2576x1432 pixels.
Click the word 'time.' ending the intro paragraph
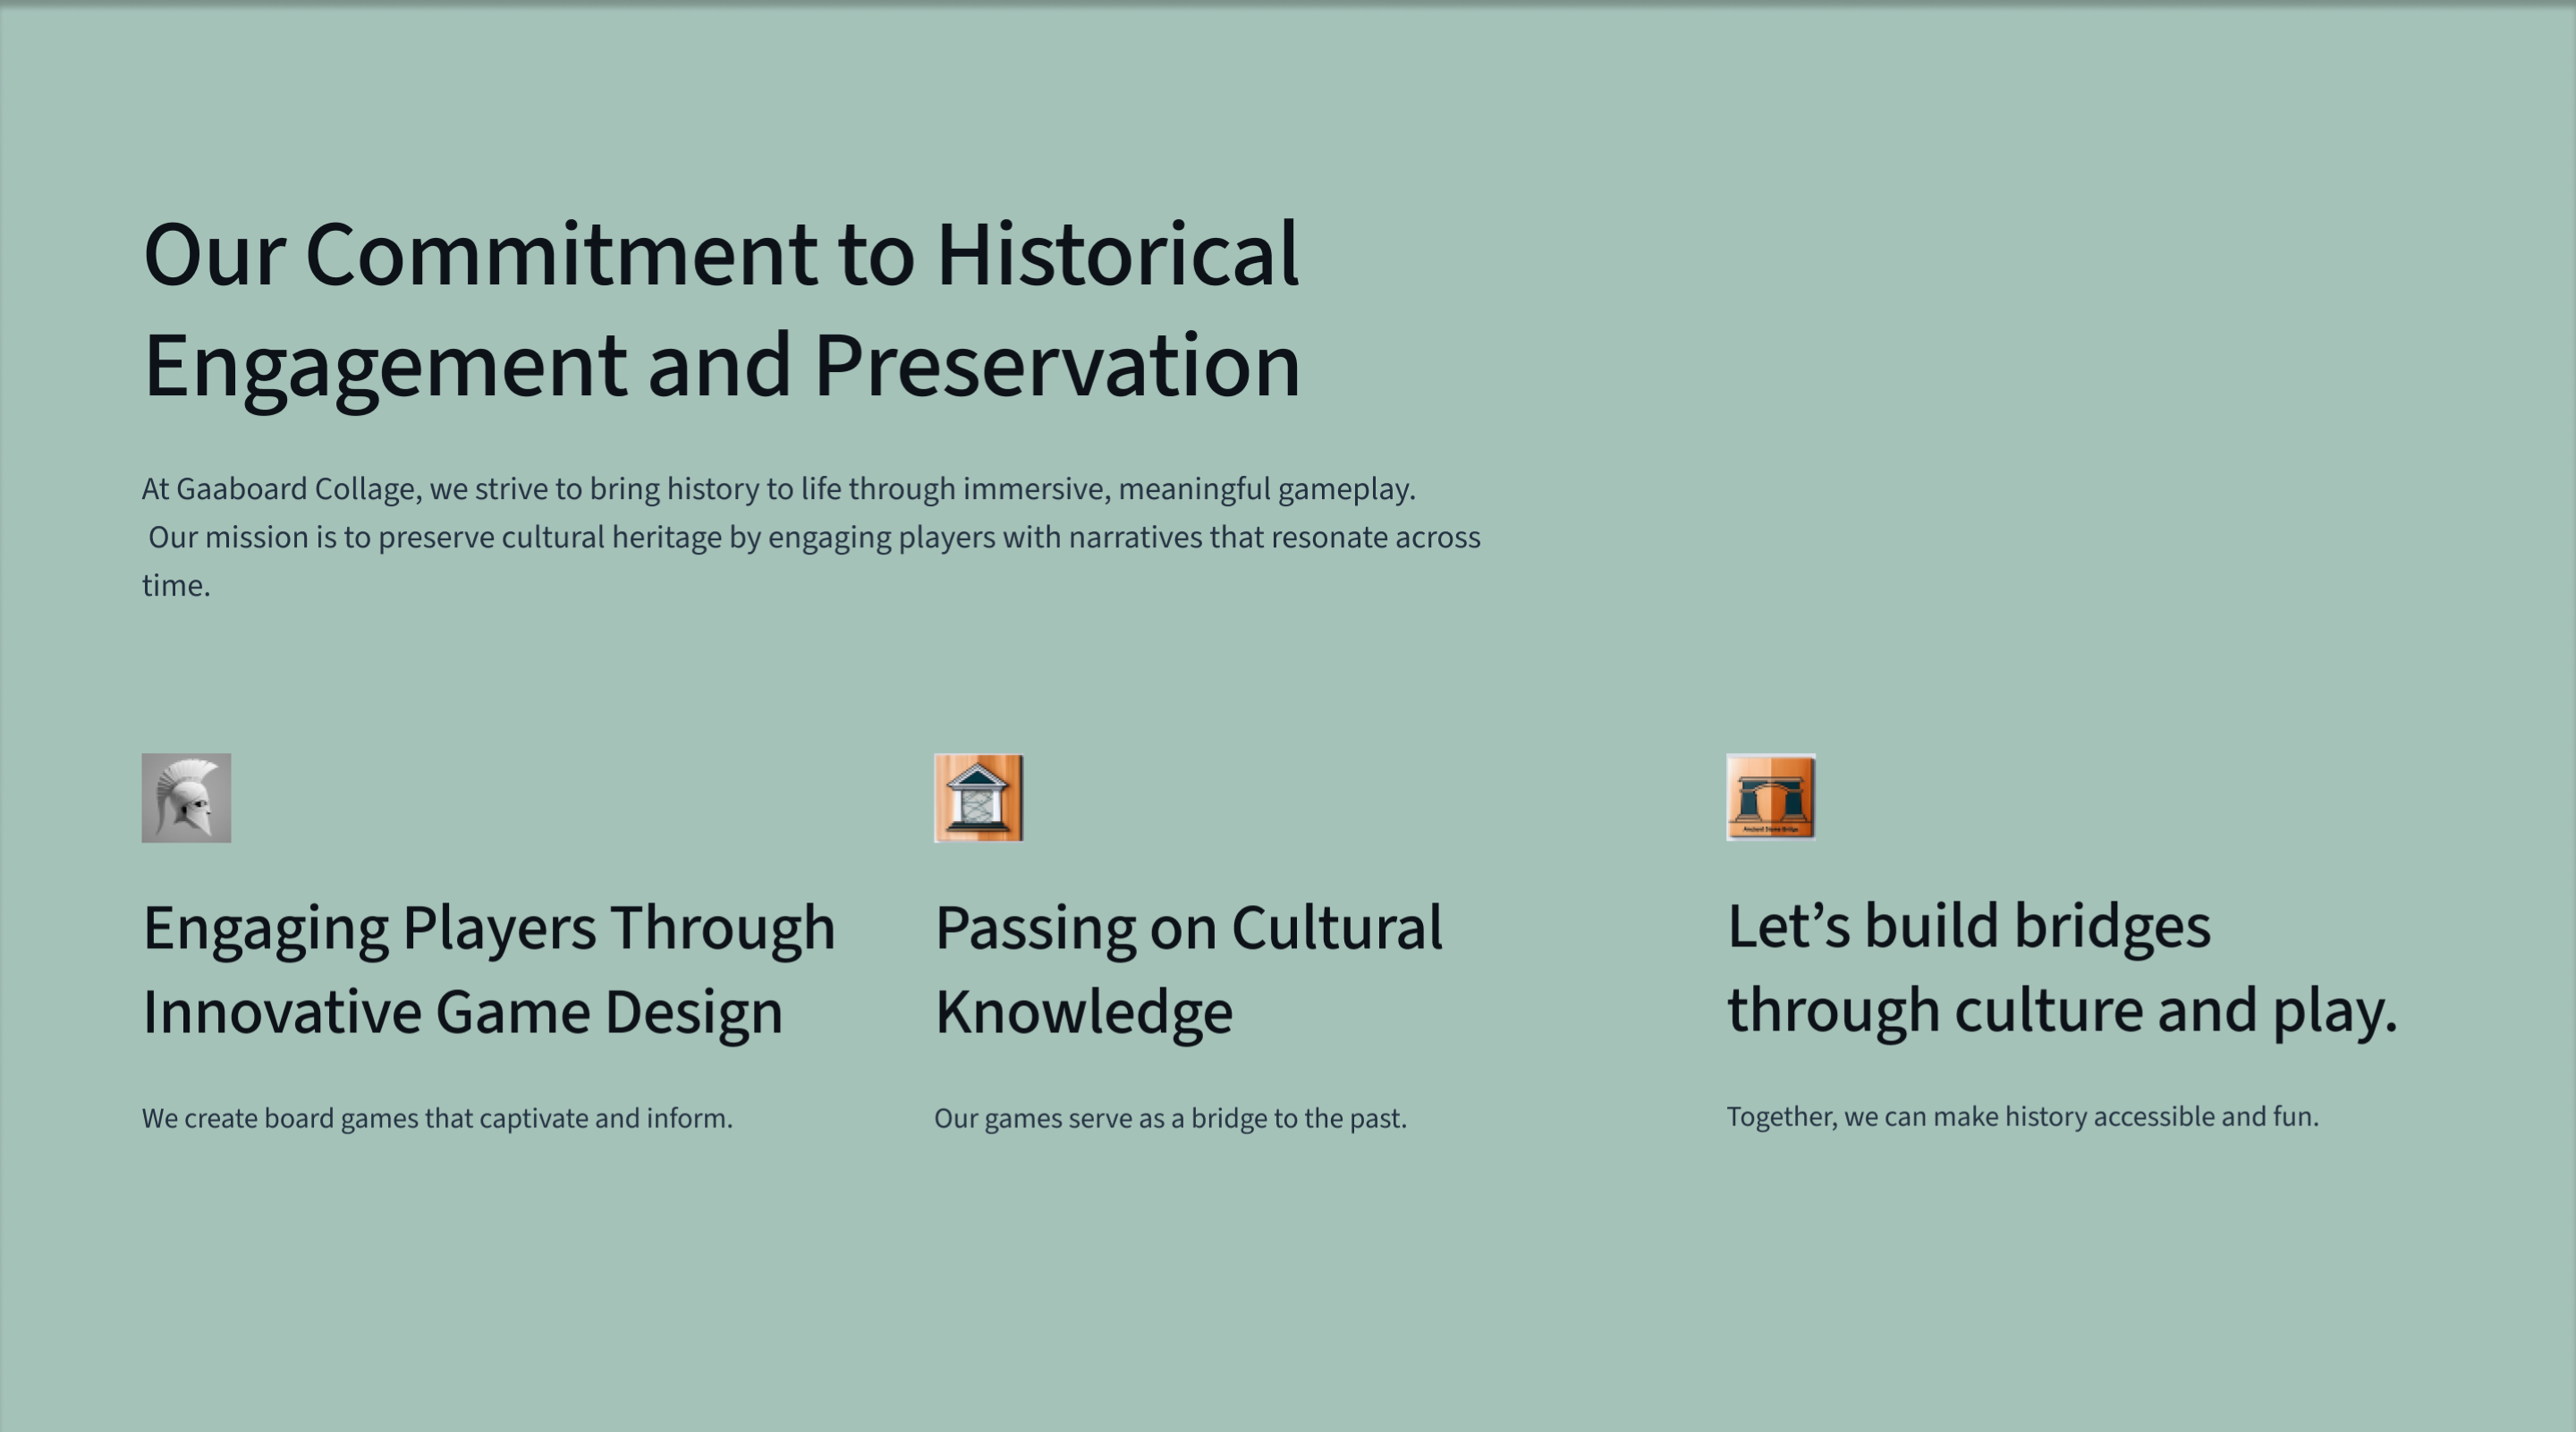pos(176,586)
